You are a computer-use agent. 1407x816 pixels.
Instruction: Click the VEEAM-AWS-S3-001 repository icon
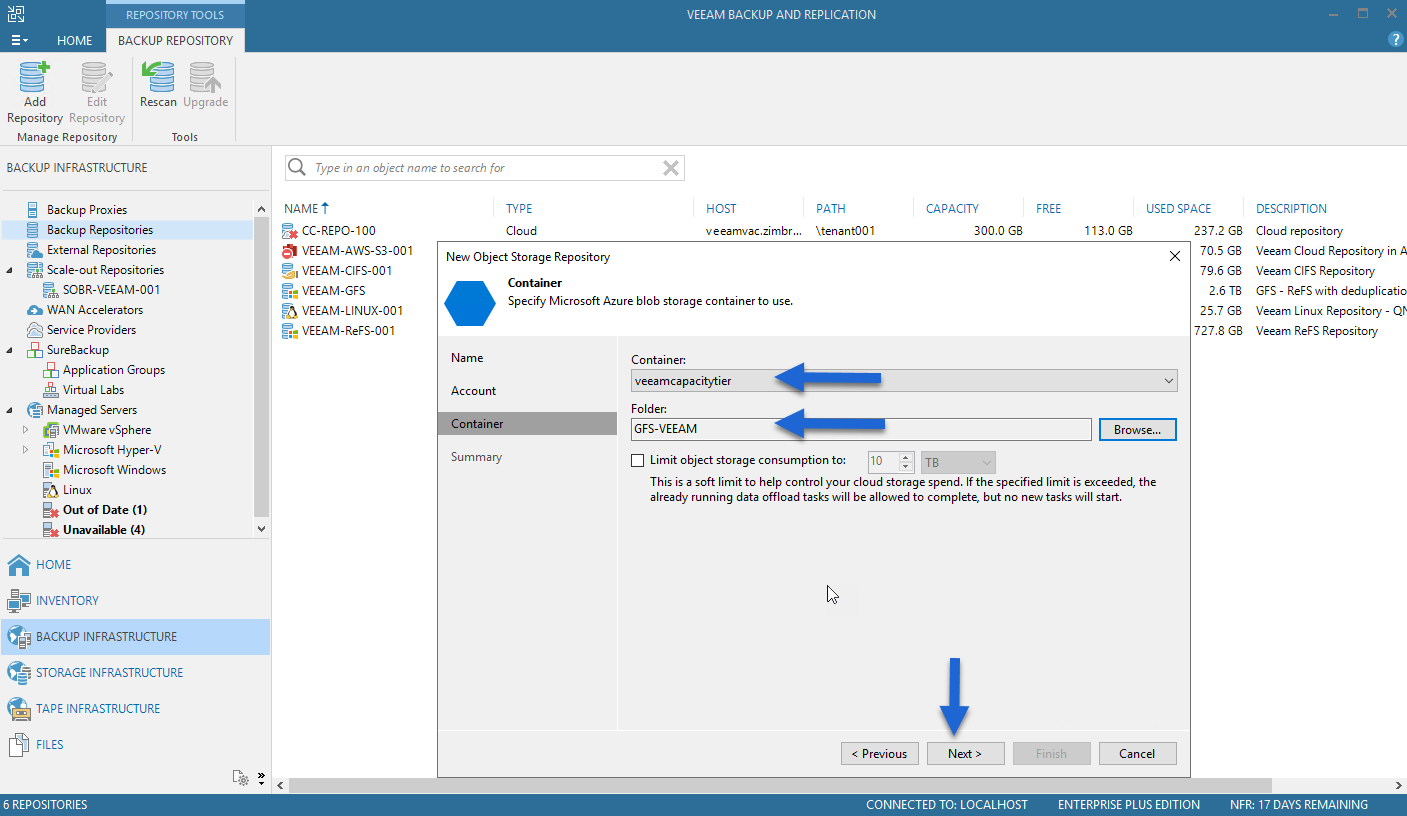coord(290,251)
